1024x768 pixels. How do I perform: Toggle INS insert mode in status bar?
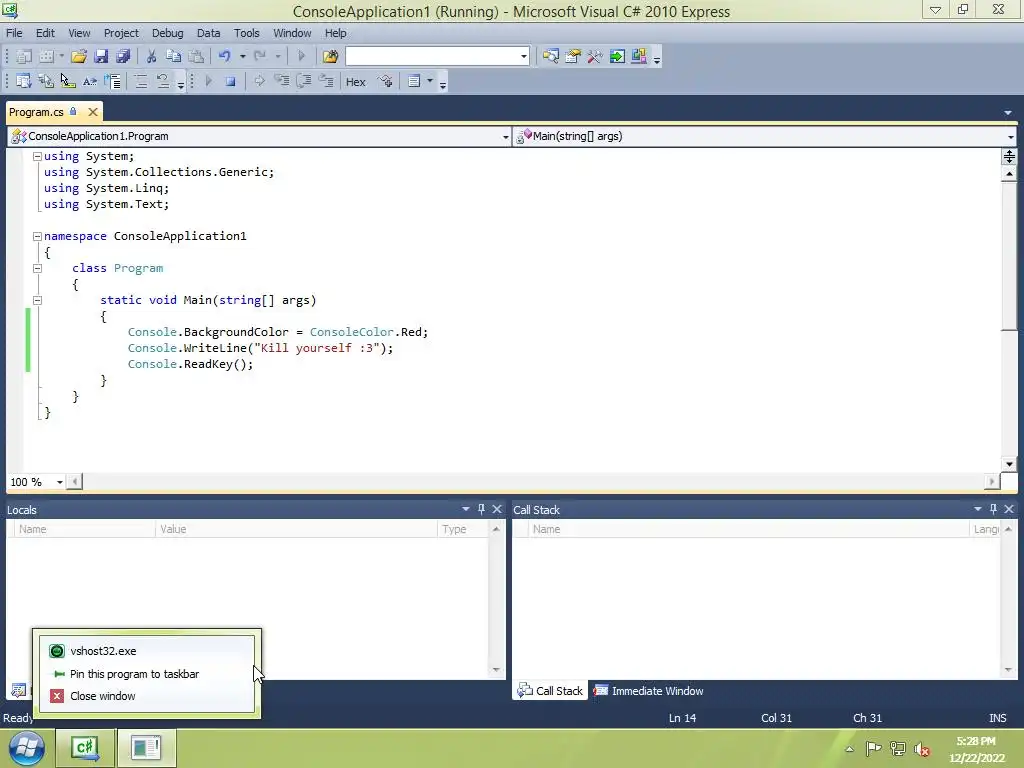coord(997,718)
